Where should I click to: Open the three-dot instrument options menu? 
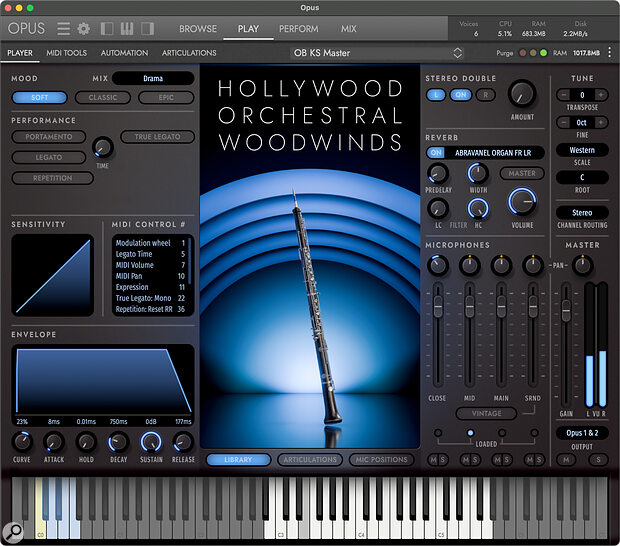pos(610,52)
